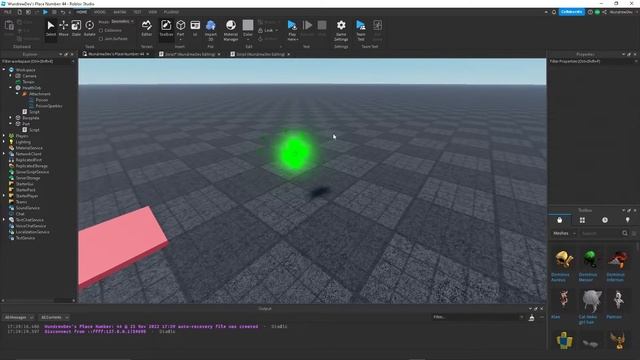
Task: Click the blue play icon in quick access bar
Action: pos(45,12)
